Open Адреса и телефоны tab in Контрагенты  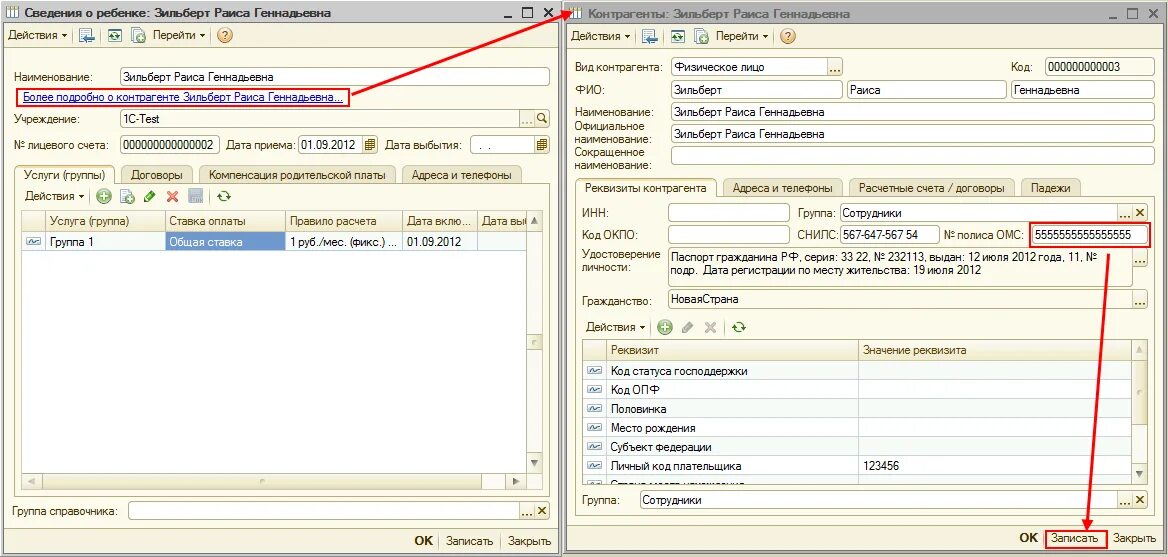pos(782,188)
